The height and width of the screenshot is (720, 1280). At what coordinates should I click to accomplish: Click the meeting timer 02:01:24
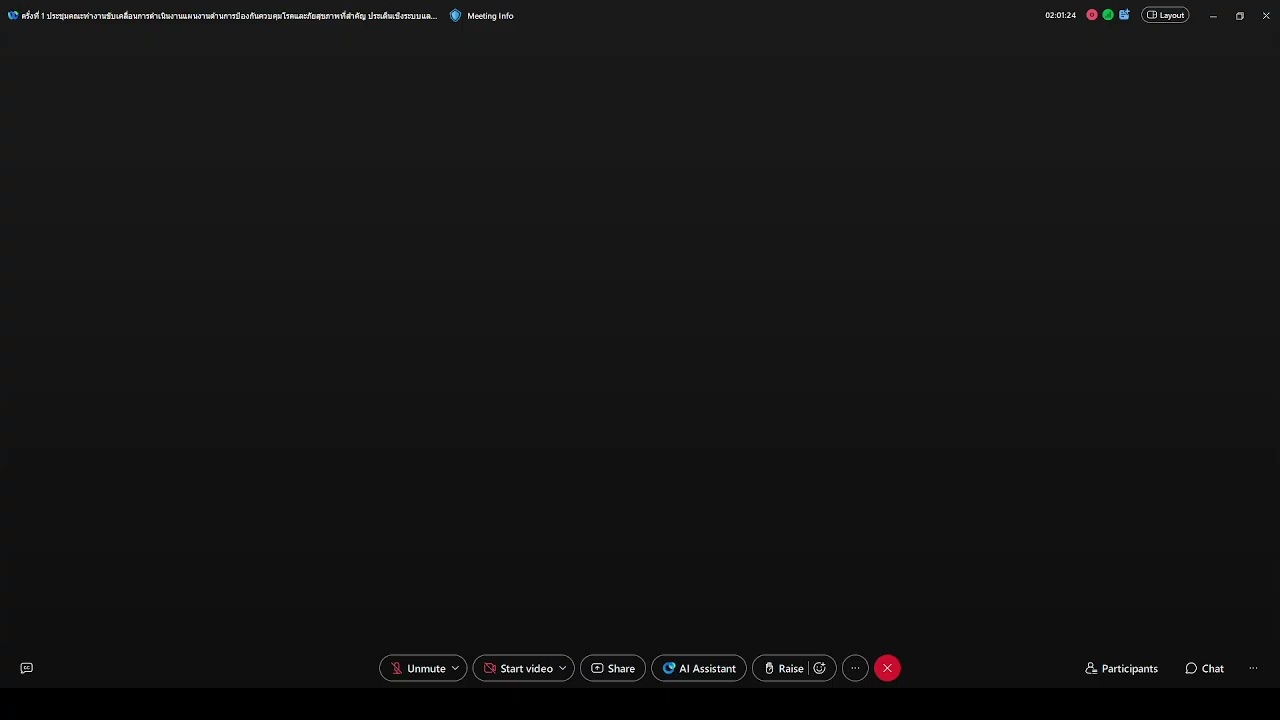tap(1060, 15)
